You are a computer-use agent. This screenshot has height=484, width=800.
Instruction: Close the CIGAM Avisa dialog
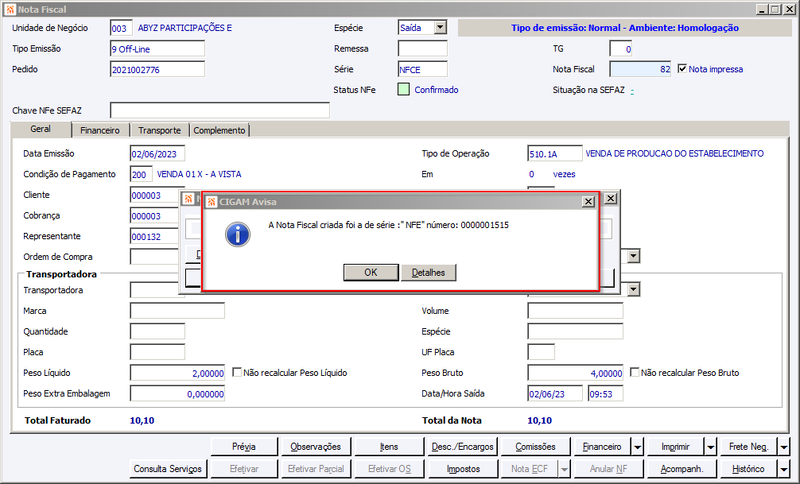coord(588,201)
